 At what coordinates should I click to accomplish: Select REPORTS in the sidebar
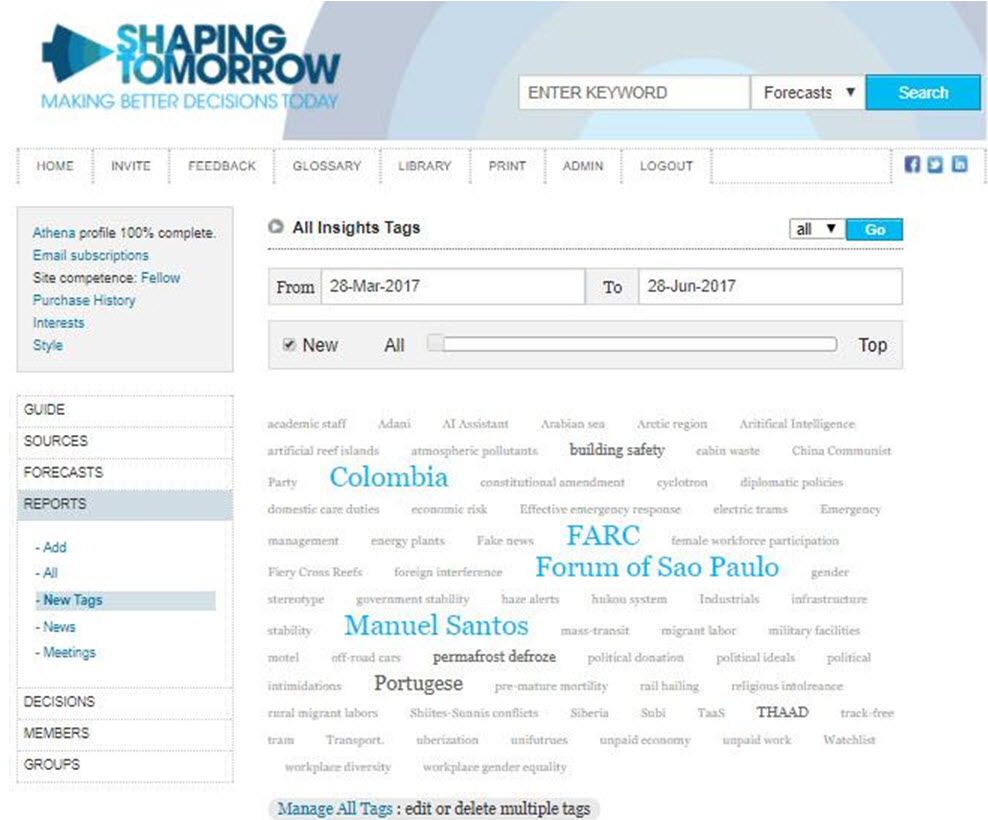pyautogui.click(x=125, y=504)
